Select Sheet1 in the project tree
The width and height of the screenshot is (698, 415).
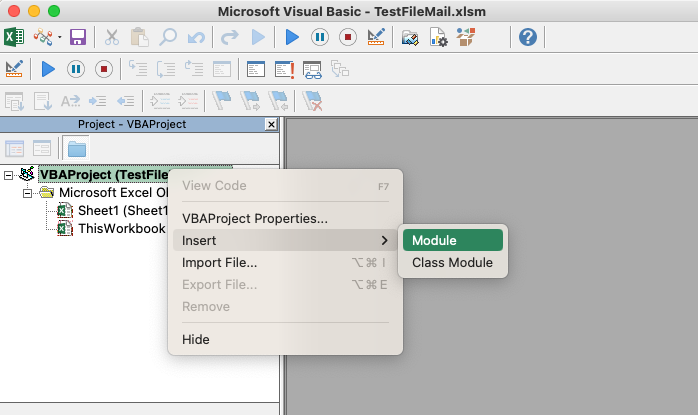coord(122,211)
